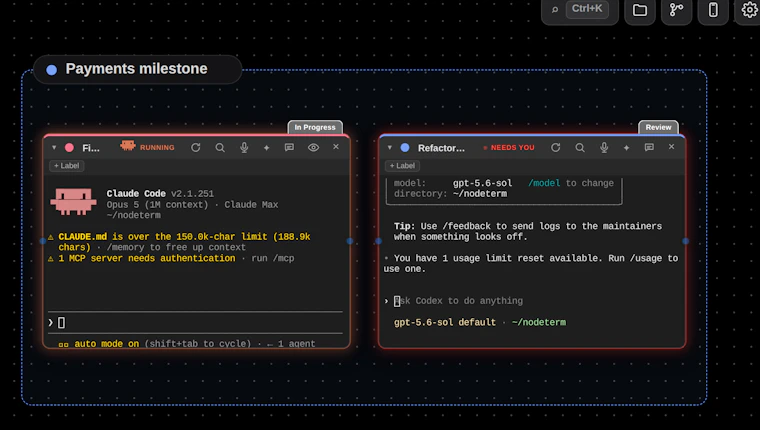Screen dimensions: 760x430
Task: Open the mobile device icon in top toolbar
Action: click(713, 10)
